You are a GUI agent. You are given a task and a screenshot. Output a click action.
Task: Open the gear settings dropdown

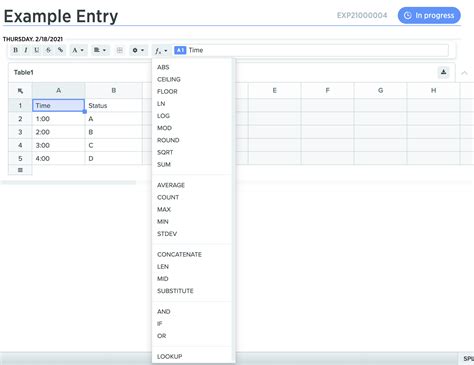tap(138, 50)
